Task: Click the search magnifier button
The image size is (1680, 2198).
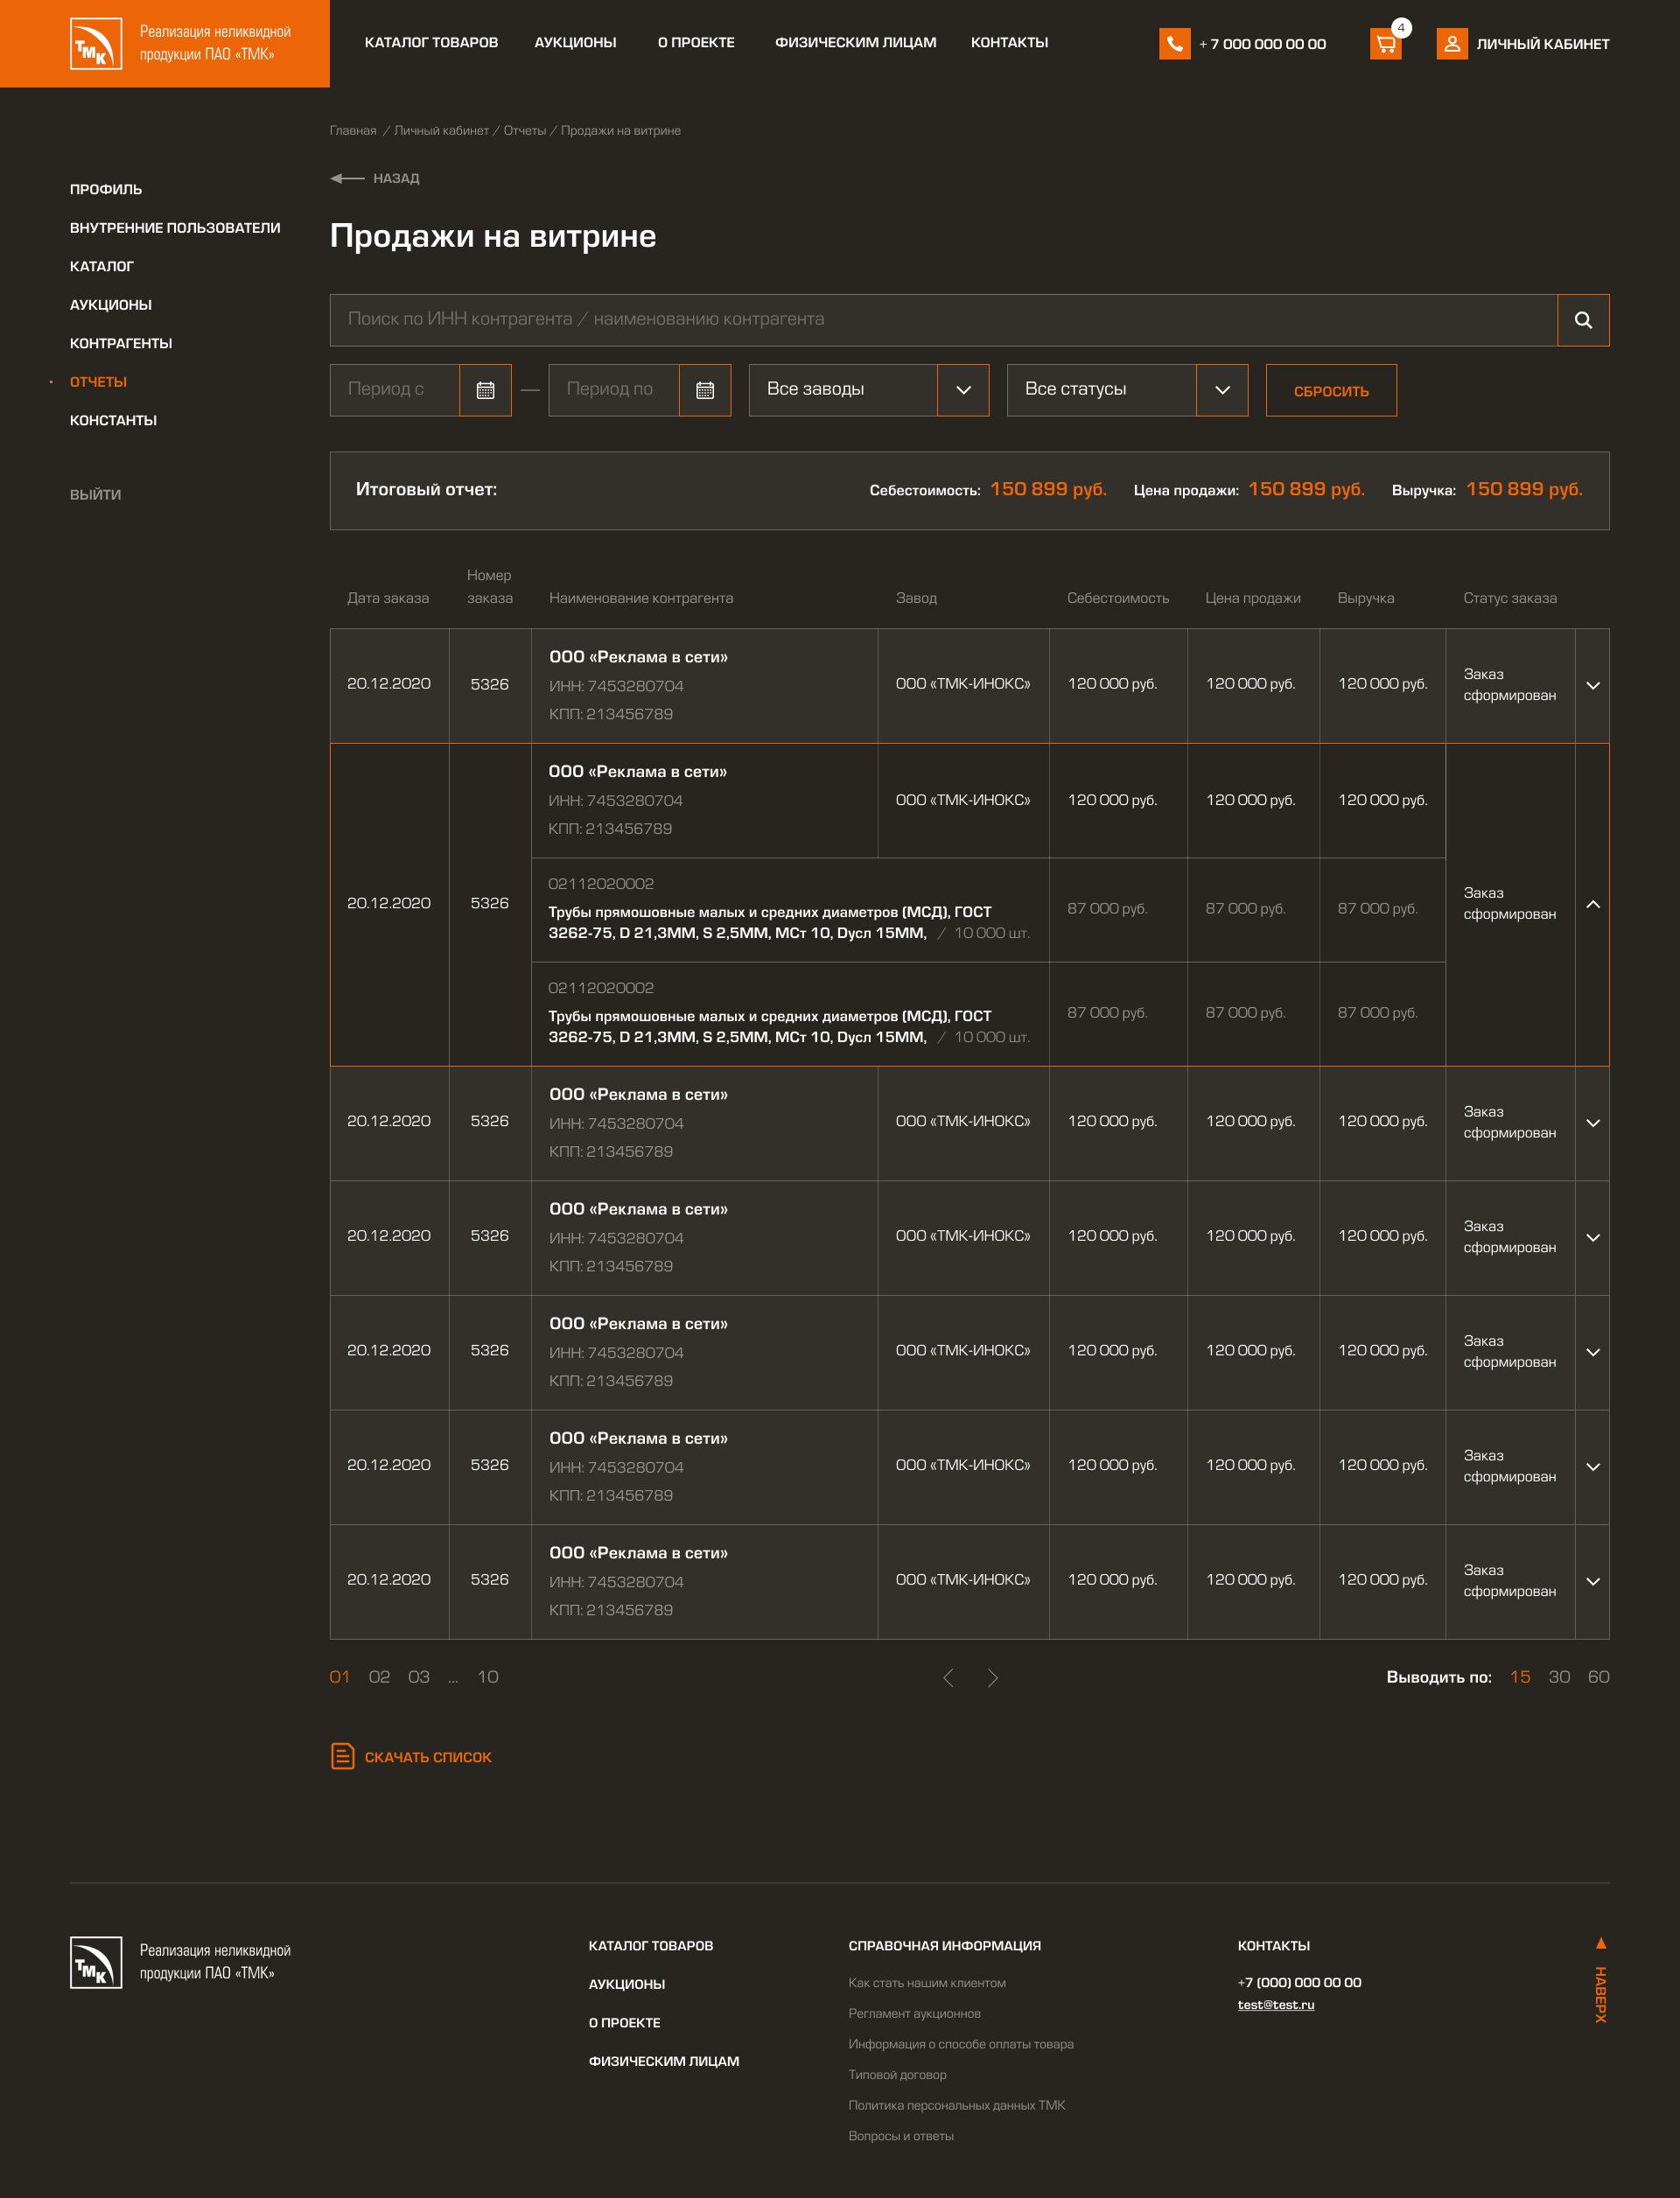Action: [x=1583, y=320]
